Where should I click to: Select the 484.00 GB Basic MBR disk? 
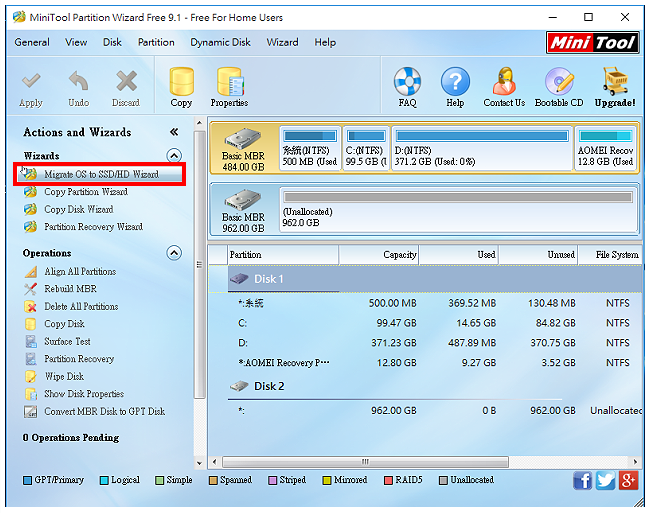[244, 149]
